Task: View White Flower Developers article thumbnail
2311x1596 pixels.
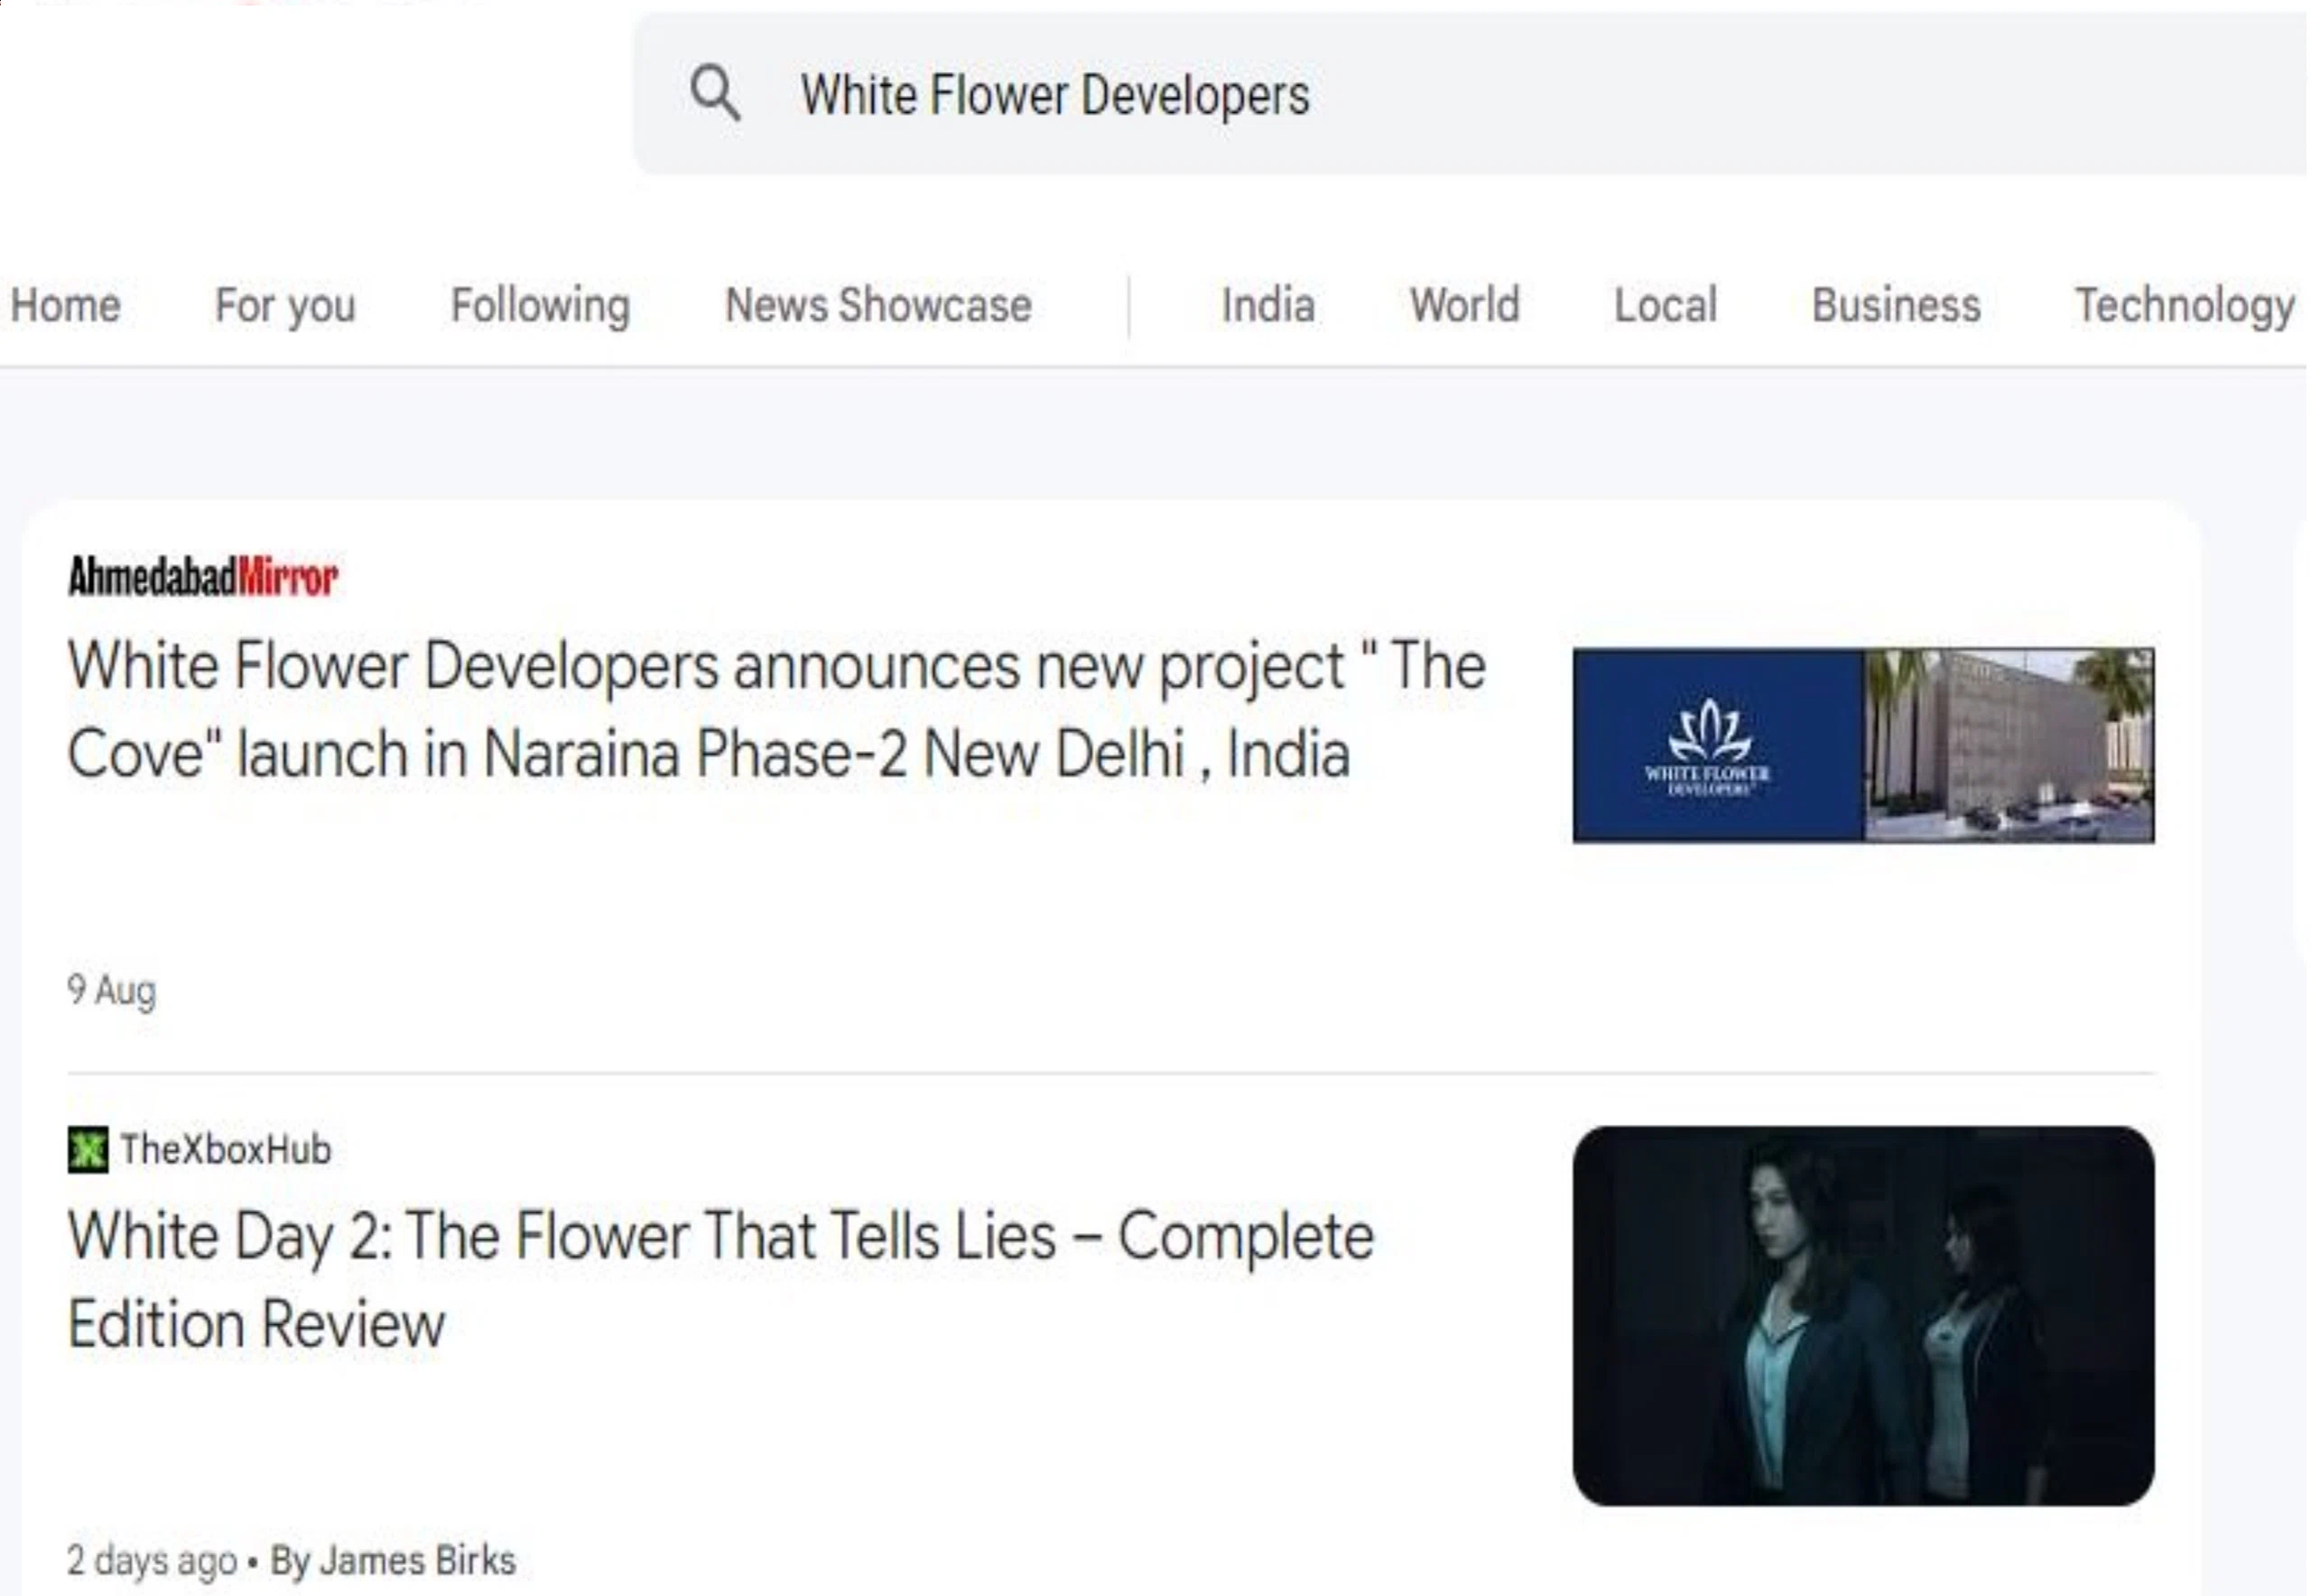Action: click(1864, 746)
